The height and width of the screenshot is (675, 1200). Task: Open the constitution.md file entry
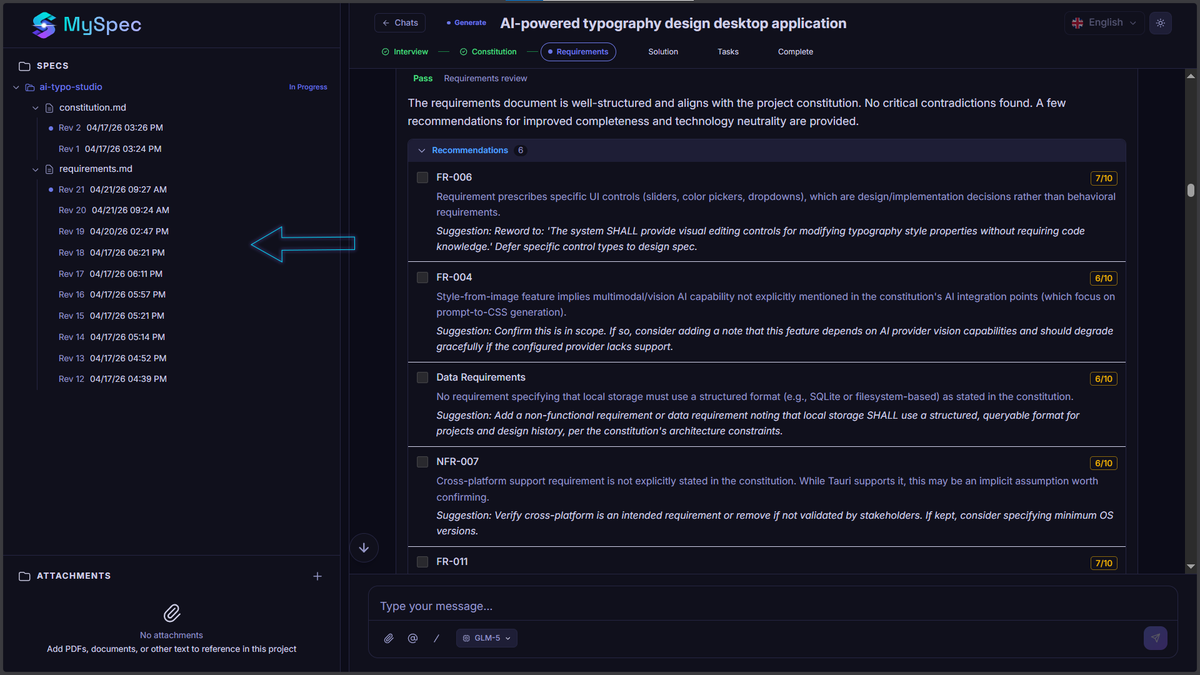pyautogui.click(x=93, y=107)
